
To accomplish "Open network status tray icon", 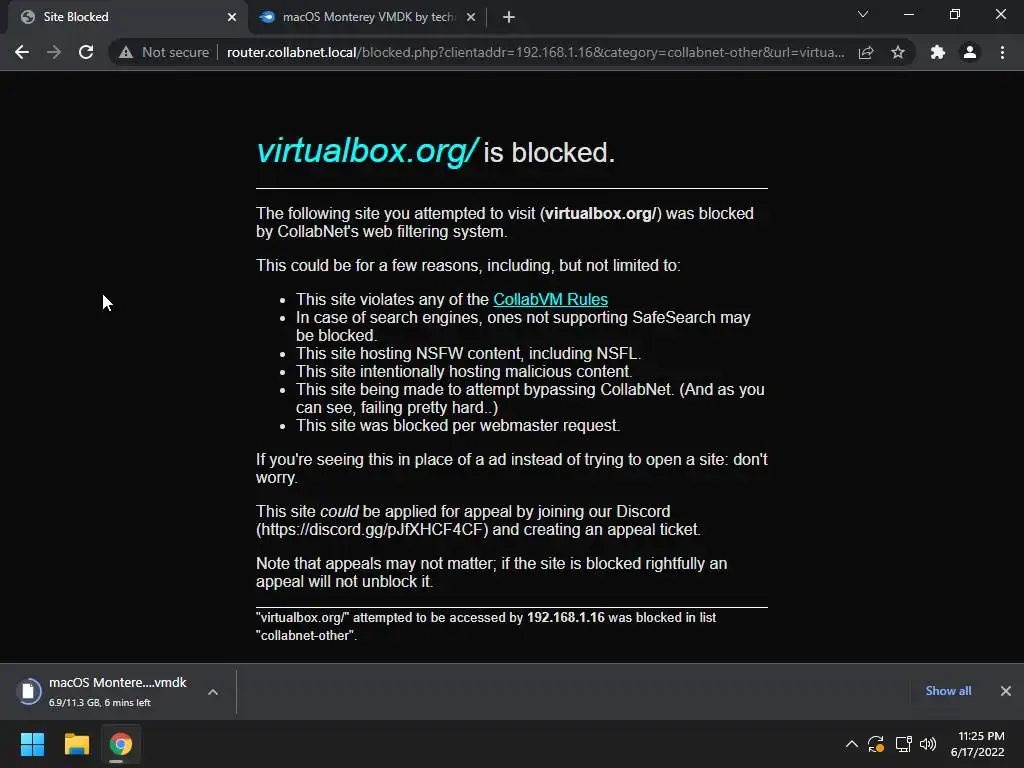I will coord(903,744).
